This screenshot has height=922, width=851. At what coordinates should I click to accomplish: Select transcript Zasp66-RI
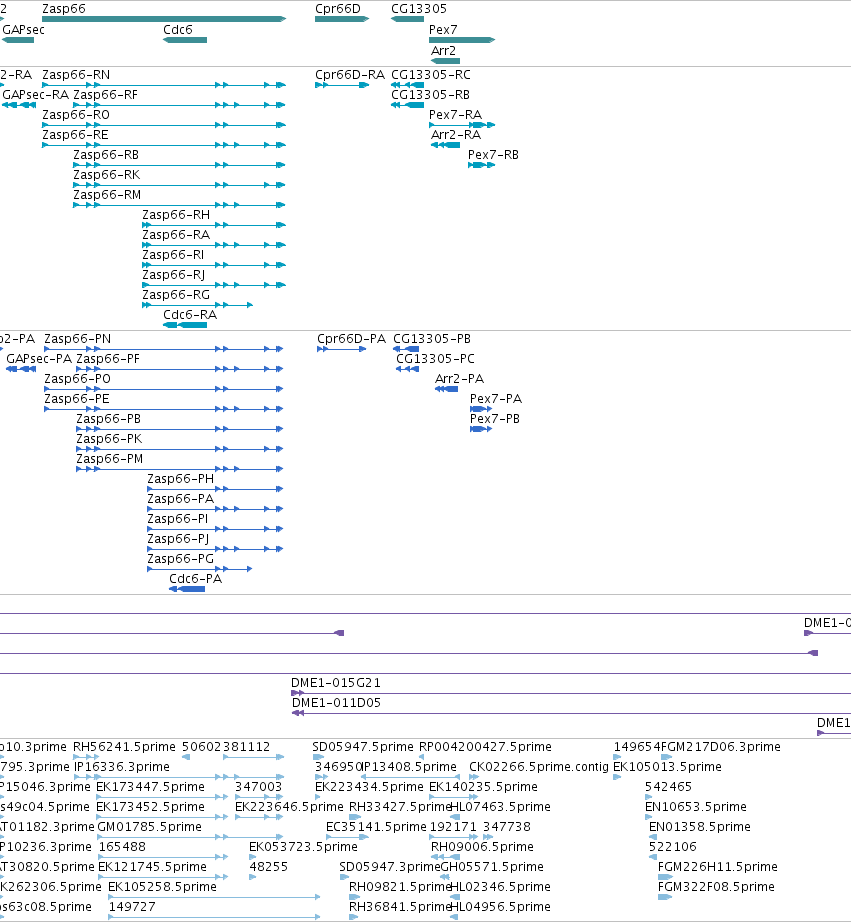coord(173,255)
